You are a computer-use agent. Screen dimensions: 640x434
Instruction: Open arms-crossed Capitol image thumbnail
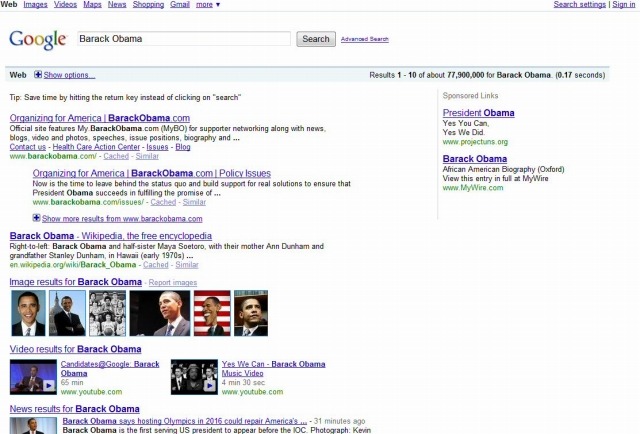[x=67, y=313]
